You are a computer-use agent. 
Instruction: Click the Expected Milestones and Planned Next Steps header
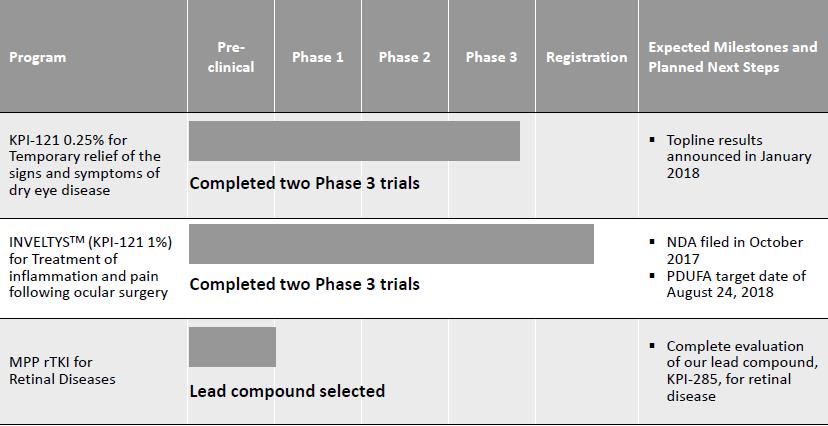pos(732,57)
